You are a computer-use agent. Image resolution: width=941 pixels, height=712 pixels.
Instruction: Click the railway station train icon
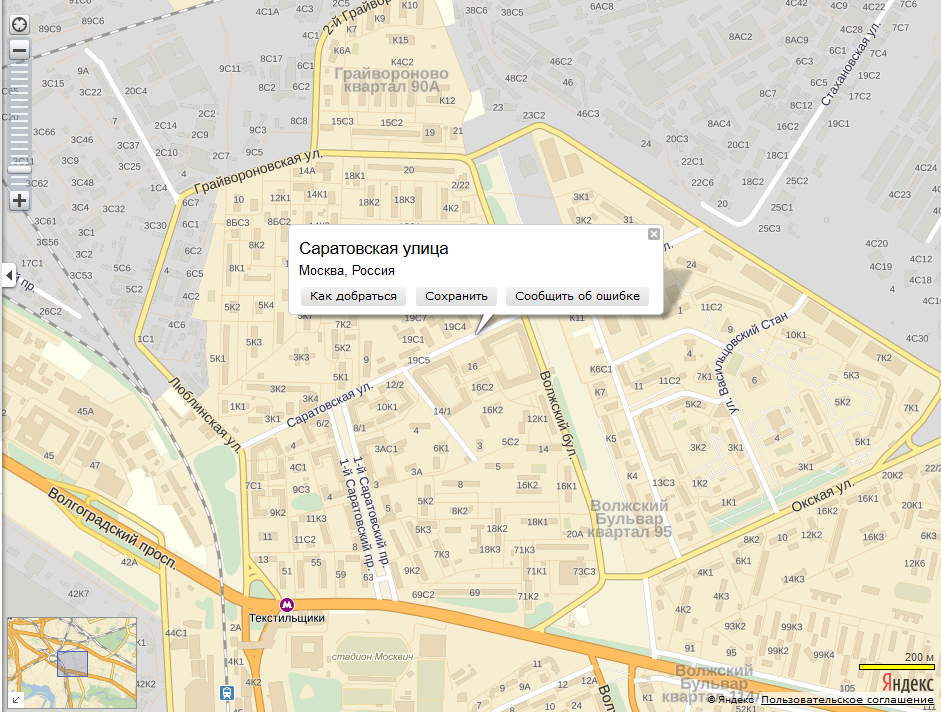[229, 692]
